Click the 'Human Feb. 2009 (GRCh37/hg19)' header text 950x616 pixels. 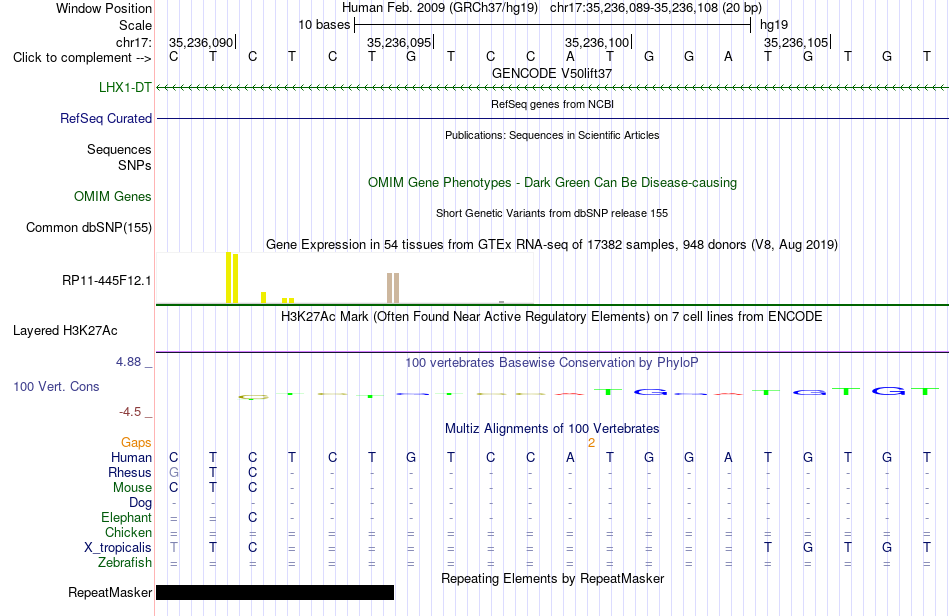tap(440, 8)
